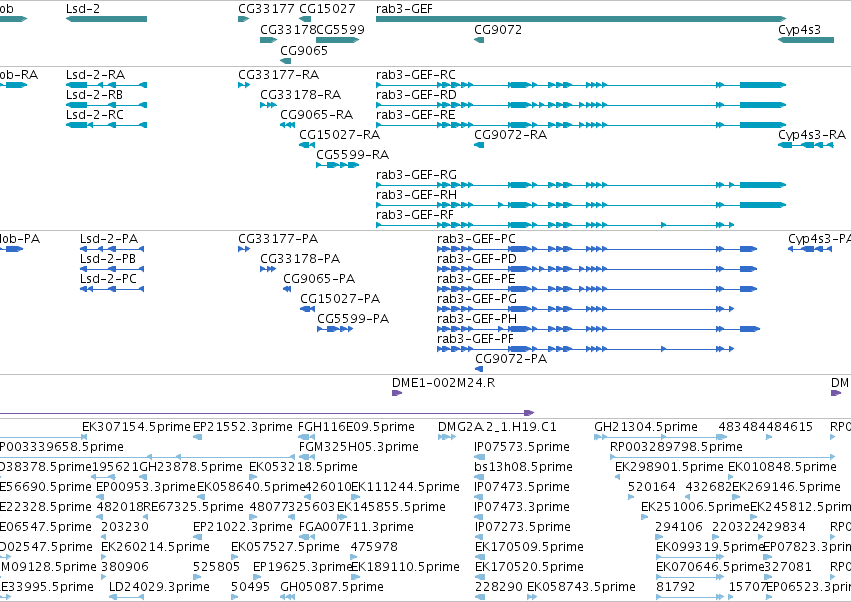Image resolution: width=851 pixels, height=602 pixels.
Task: Click the CG9065 gene label
Action: point(304,50)
